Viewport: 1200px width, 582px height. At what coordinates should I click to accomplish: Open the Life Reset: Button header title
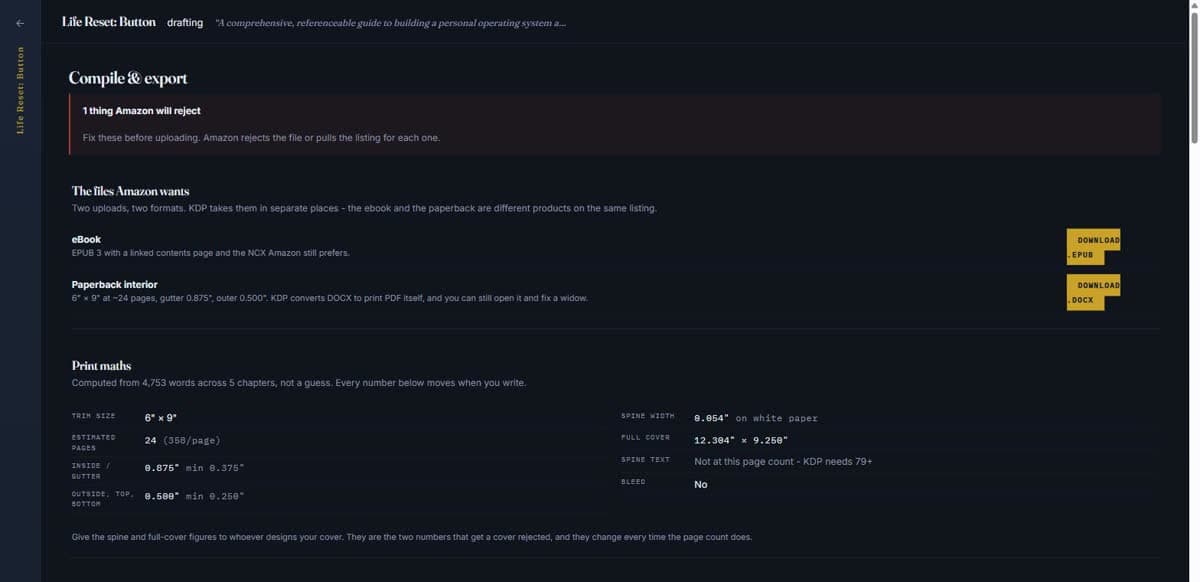(109, 22)
